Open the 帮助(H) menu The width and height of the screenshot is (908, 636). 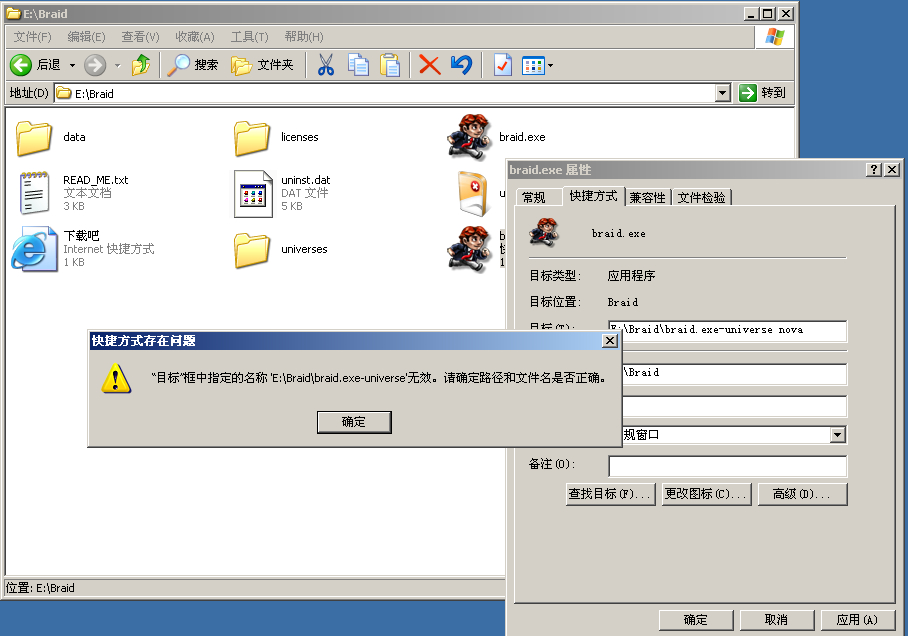pyautogui.click(x=304, y=37)
